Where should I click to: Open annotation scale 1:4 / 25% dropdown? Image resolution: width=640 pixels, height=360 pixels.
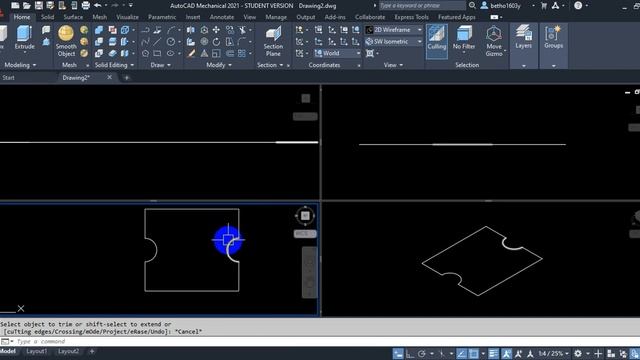tap(553, 354)
